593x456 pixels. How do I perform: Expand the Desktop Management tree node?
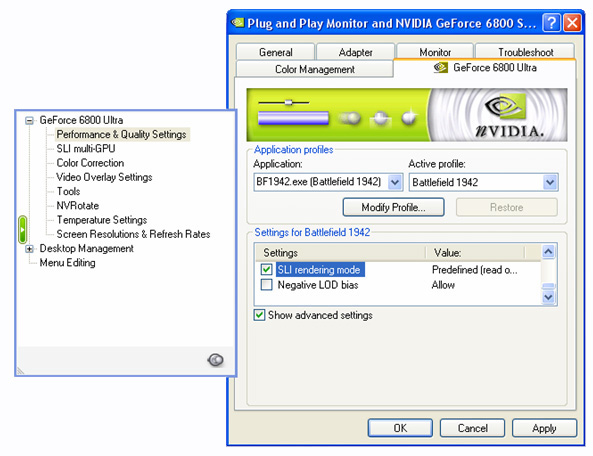click(29, 249)
